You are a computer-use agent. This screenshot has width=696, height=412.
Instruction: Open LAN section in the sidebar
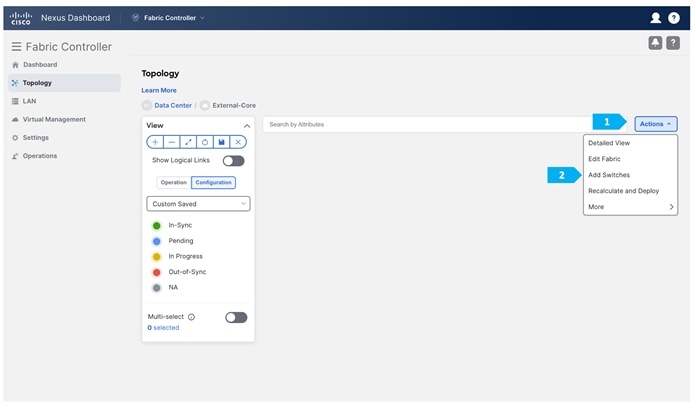(x=29, y=101)
